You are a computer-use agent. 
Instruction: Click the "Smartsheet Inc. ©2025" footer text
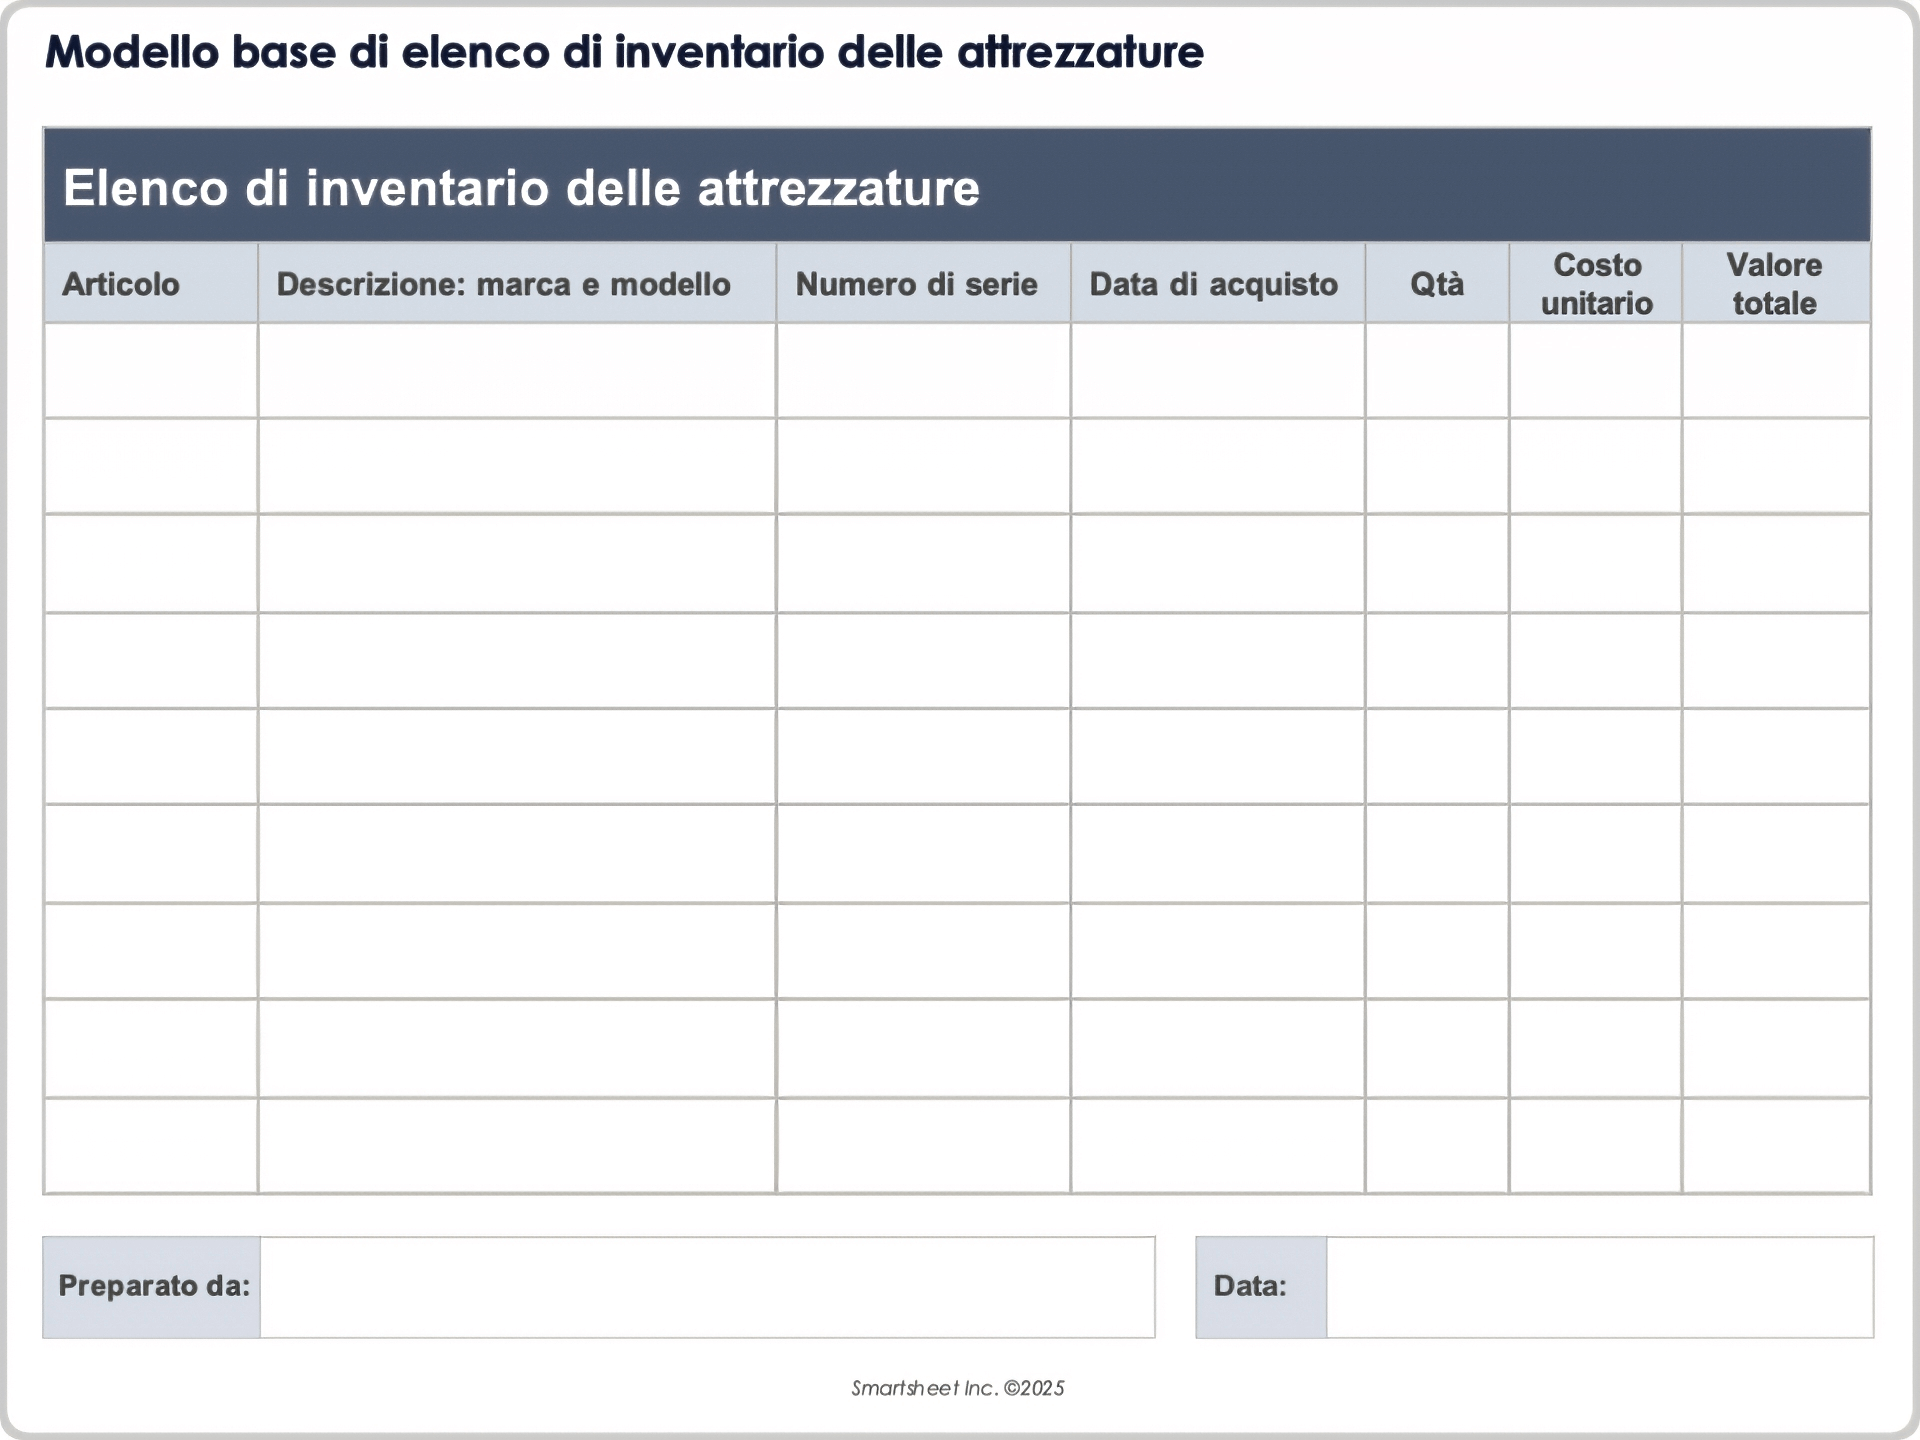958,1388
